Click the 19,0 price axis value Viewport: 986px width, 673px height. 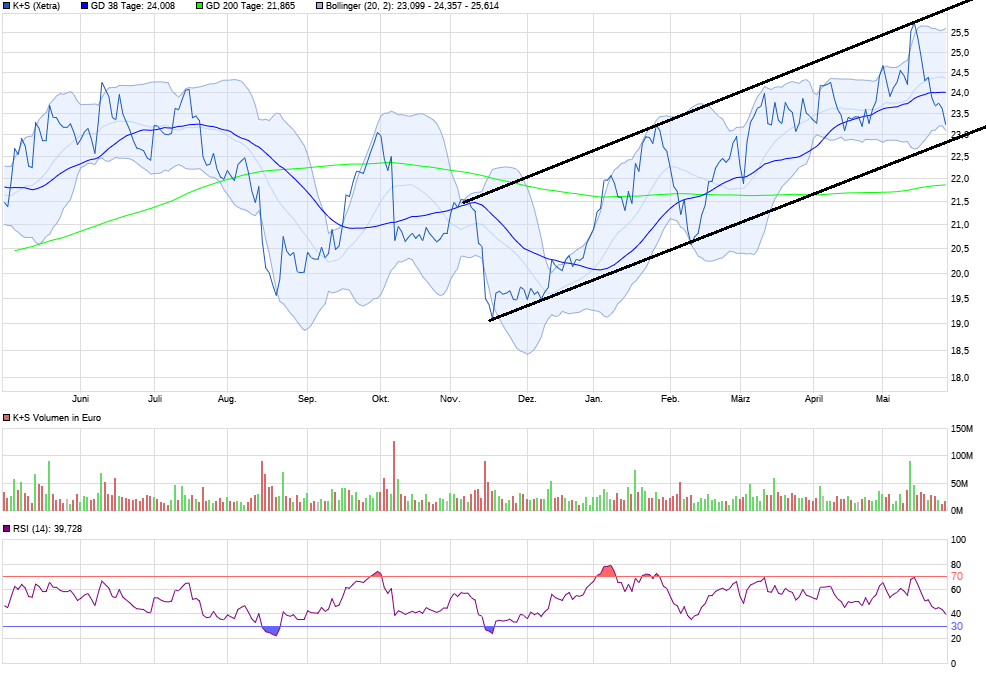pyautogui.click(x=960, y=324)
